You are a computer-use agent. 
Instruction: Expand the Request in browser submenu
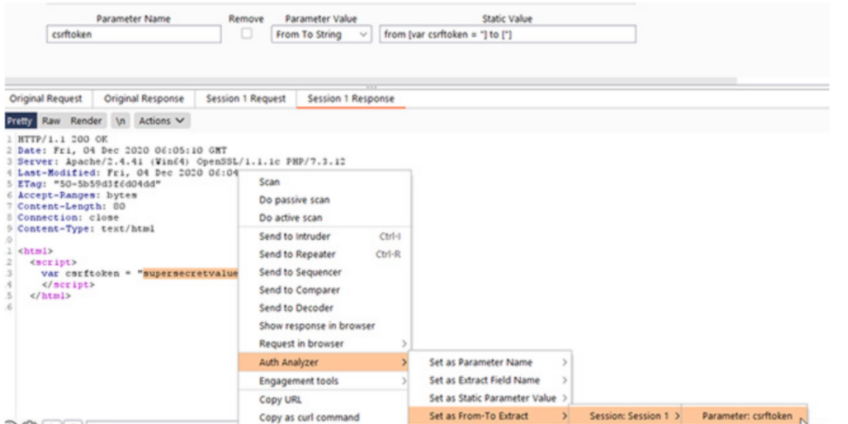click(324, 343)
